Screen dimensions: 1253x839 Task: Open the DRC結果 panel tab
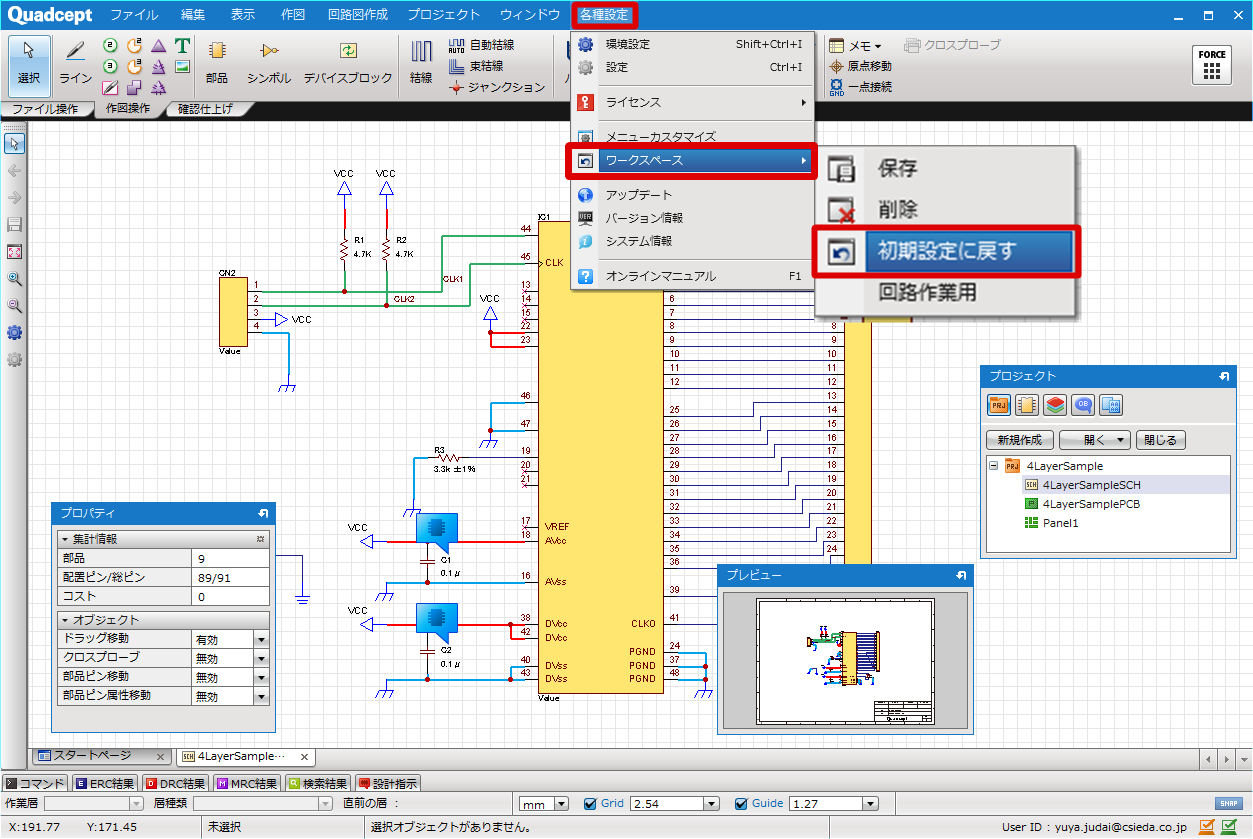click(x=175, y=784)
